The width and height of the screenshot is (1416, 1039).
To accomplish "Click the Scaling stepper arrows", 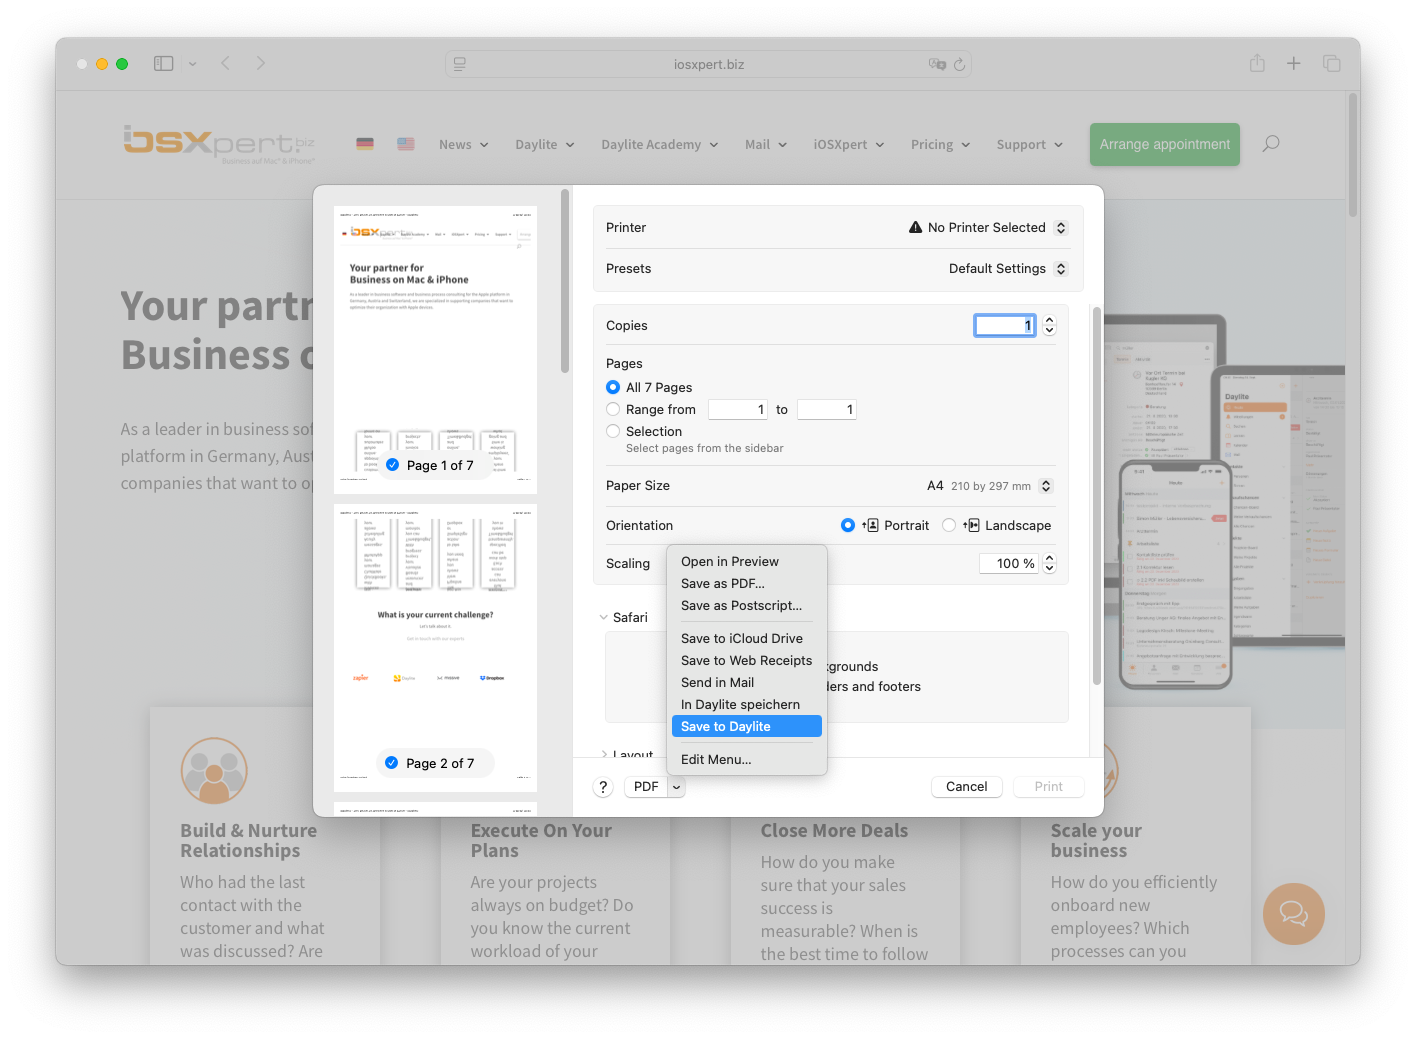I will pyautogui.click(x=1049, y=564).
